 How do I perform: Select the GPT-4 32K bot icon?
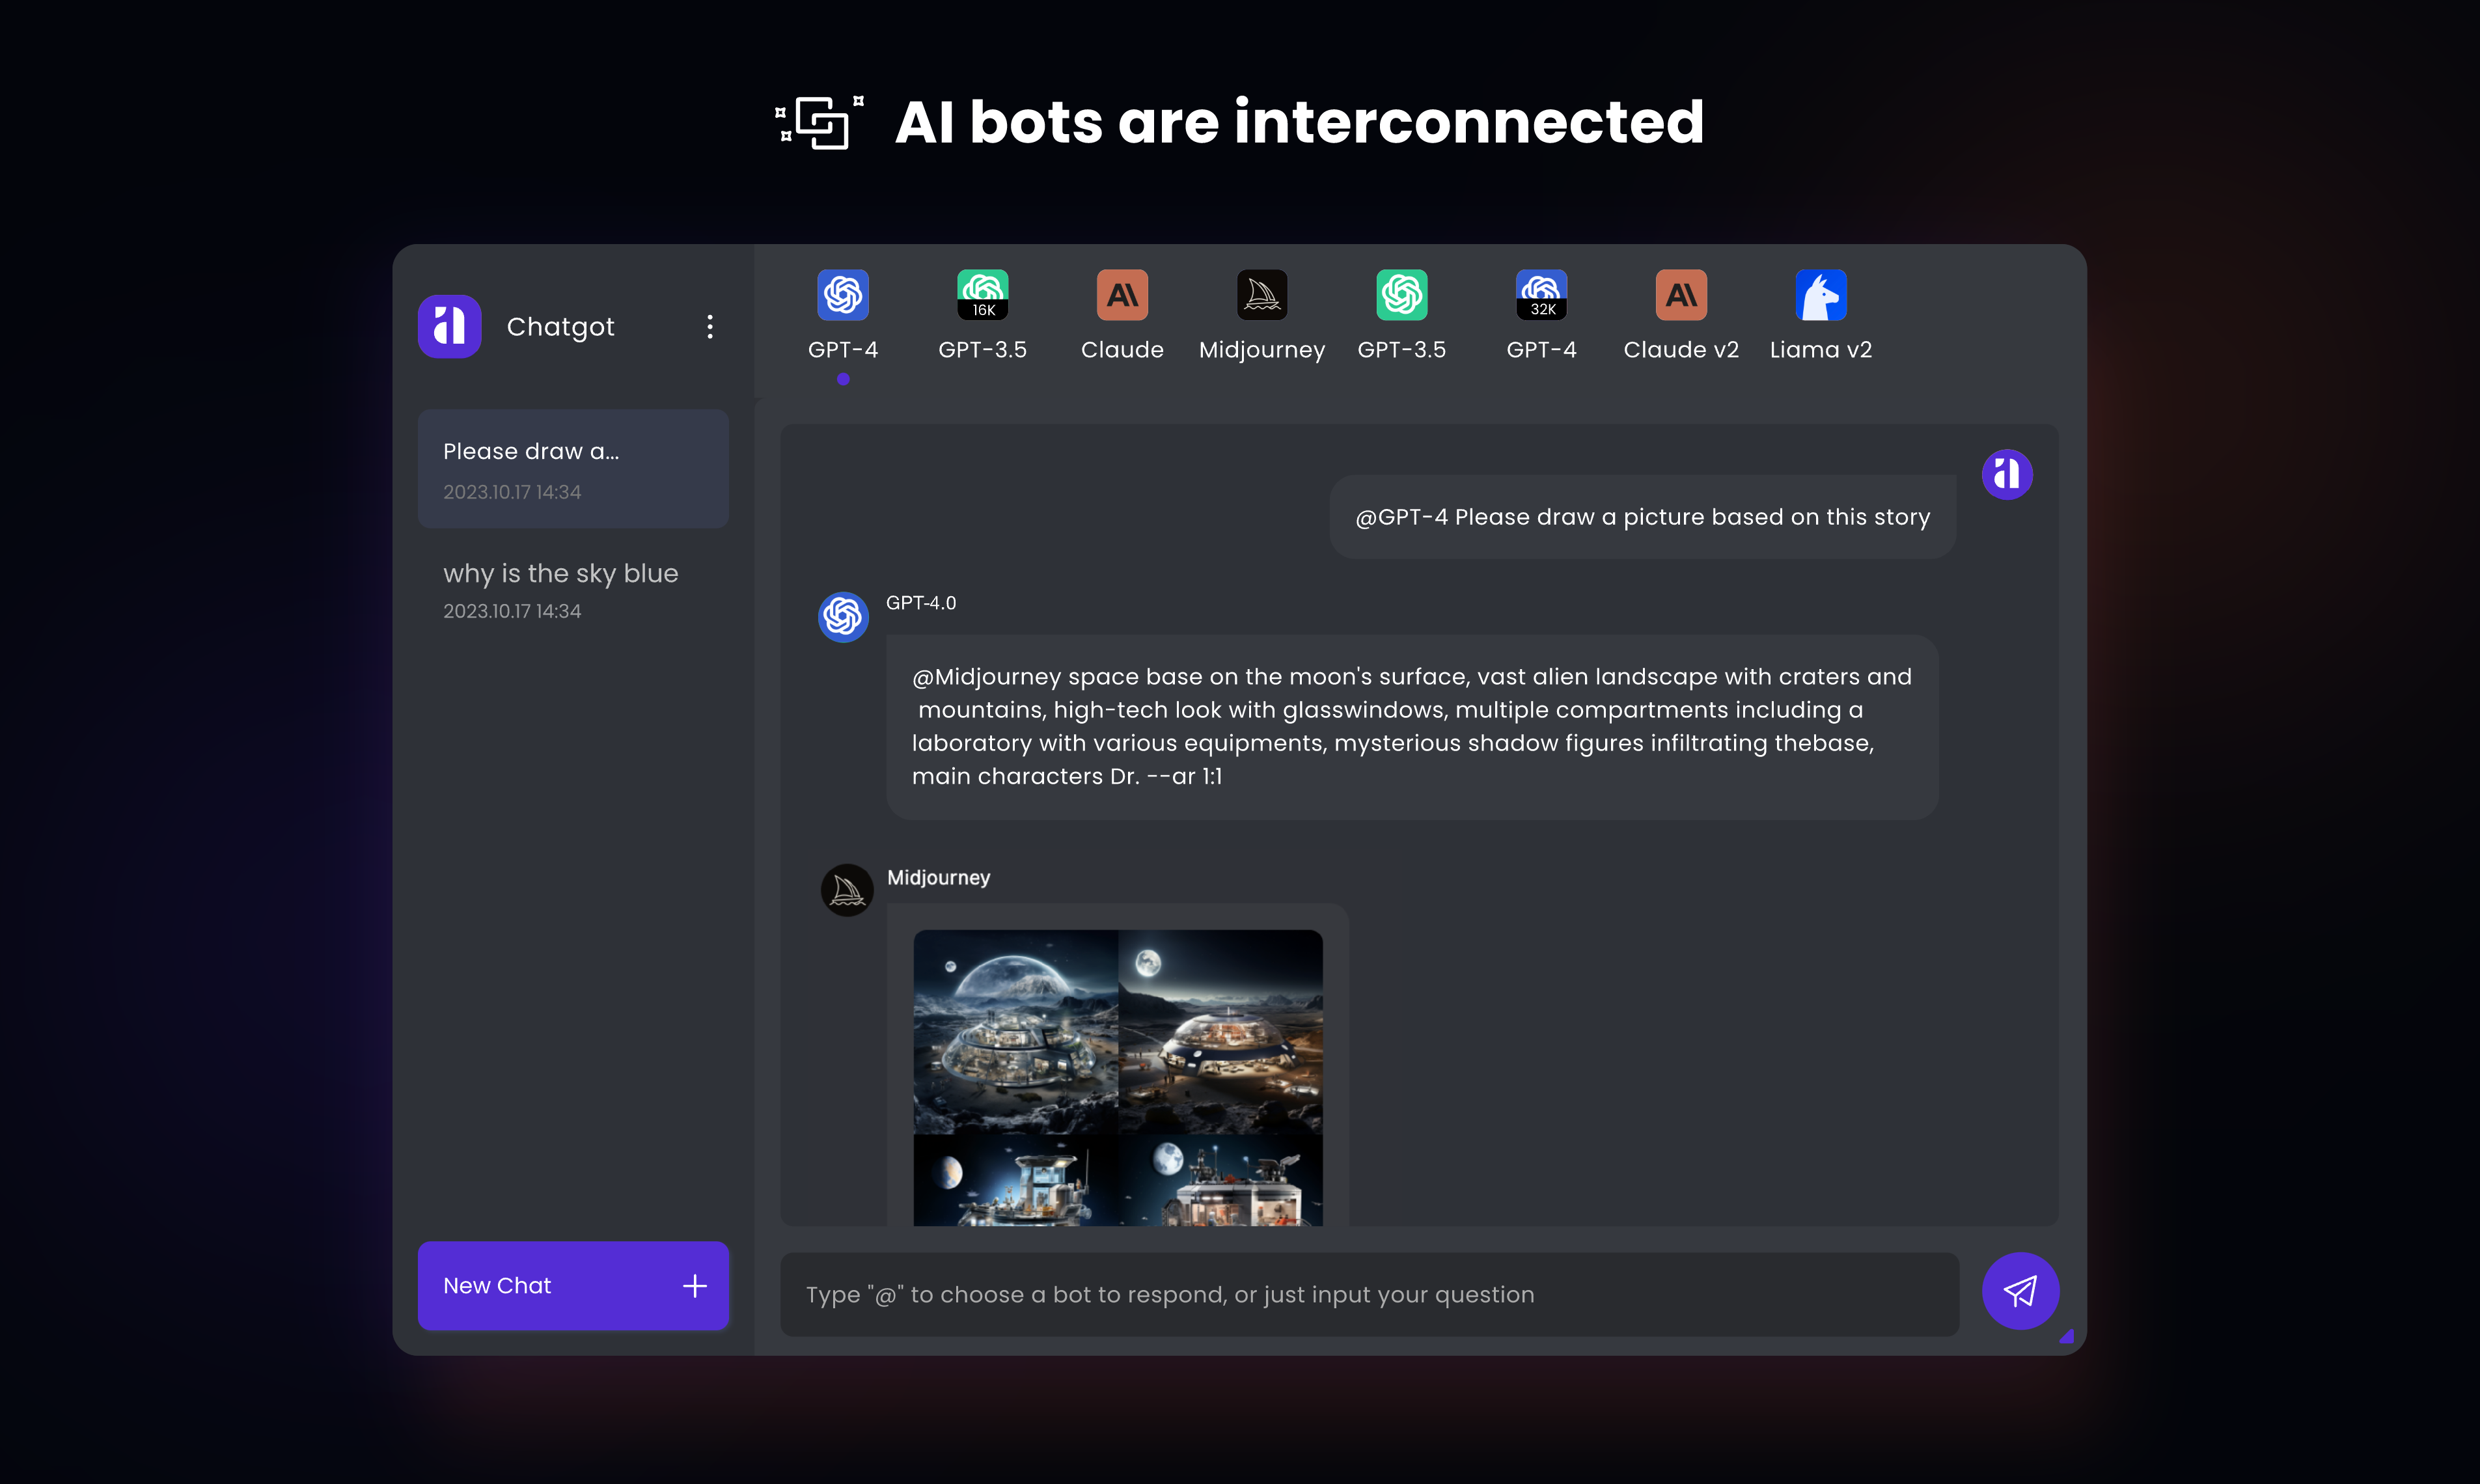point(1541,295)
